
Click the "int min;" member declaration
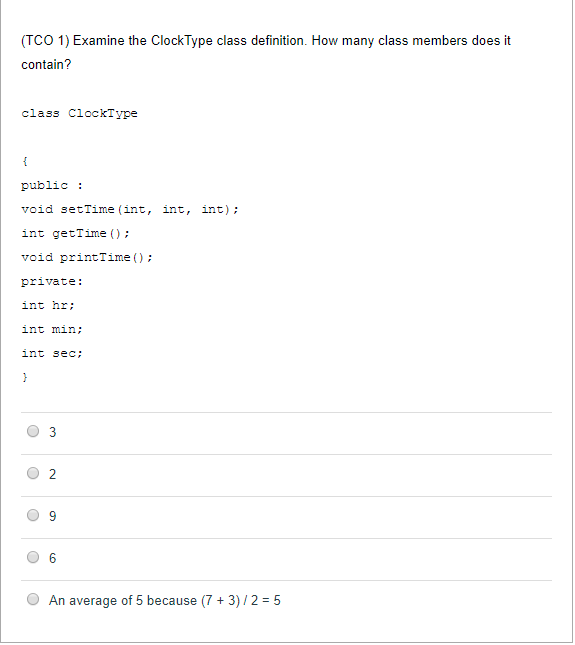tap(52, 329)
